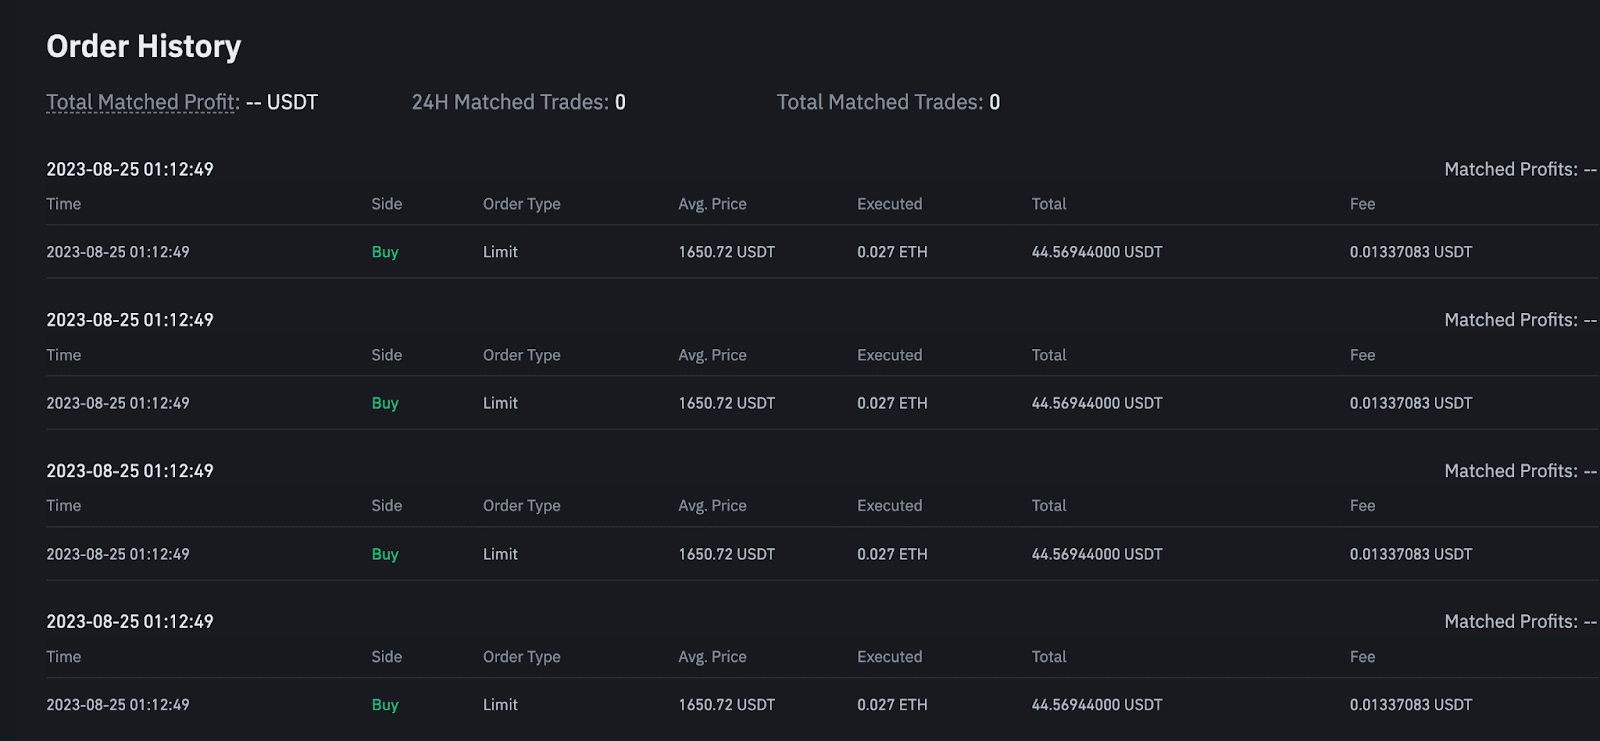The image size is (1600, 741).
Task: Click the Total Matched Trades counter
Action: [888, 102]
